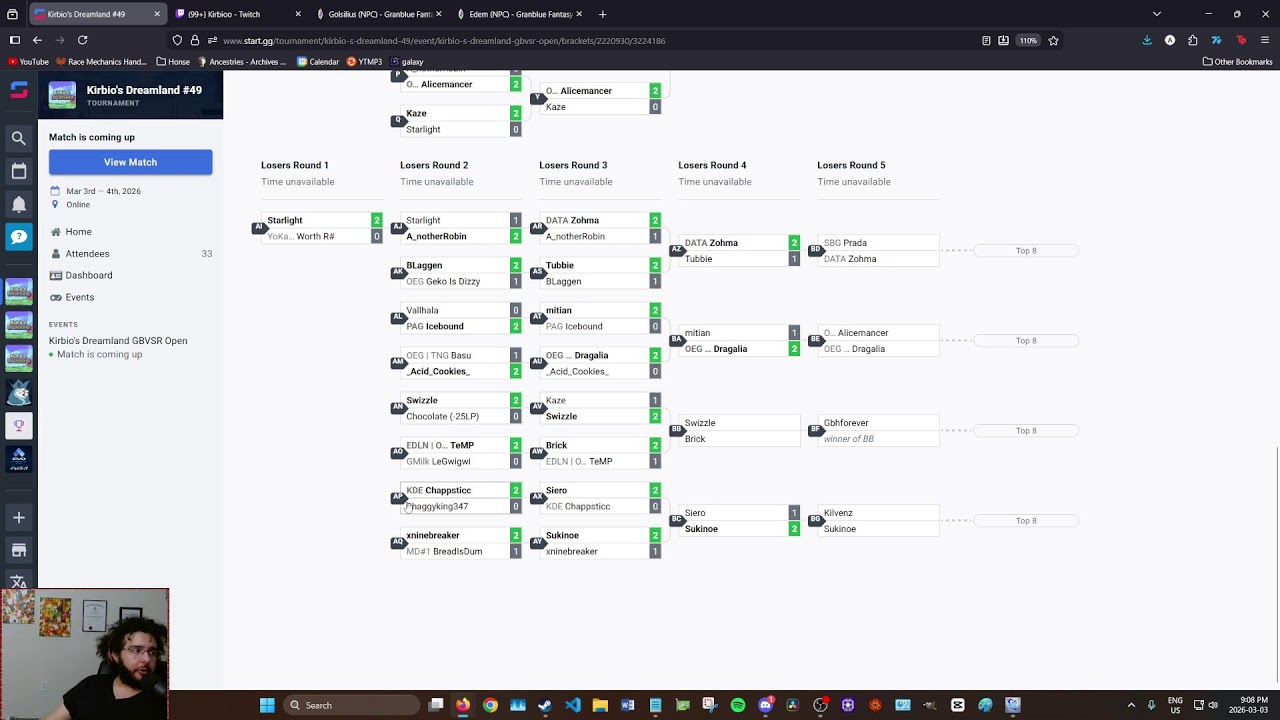Click the padlock site information icon
Viewport: 1280px width, 720px height.
(x=194, y=40)
